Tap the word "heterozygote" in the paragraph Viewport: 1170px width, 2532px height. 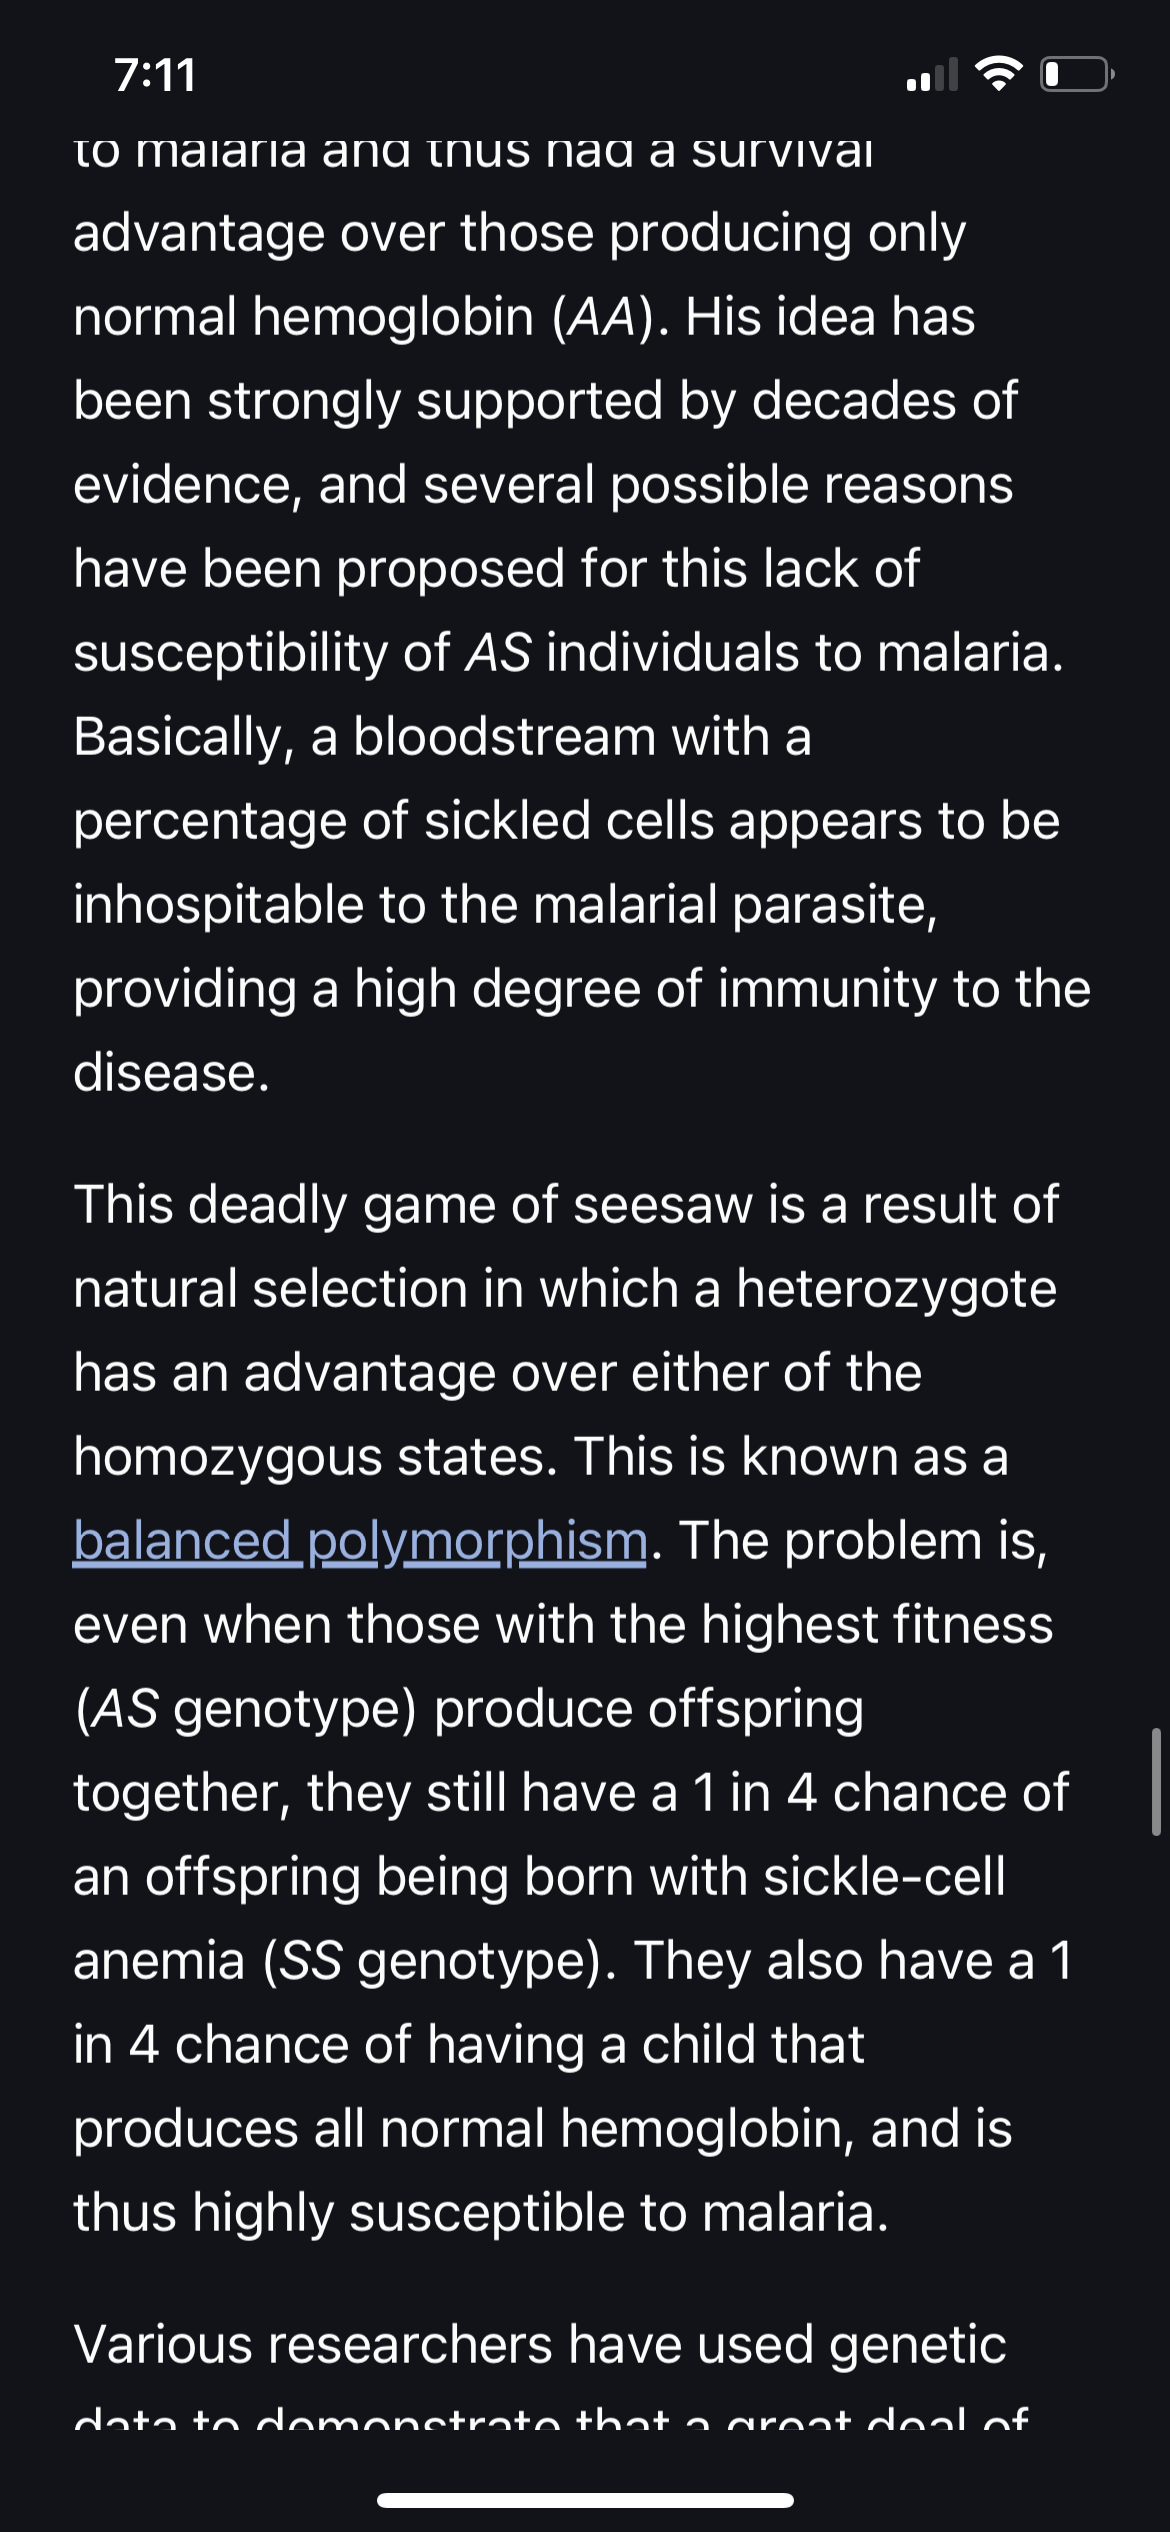[896, 1290]
